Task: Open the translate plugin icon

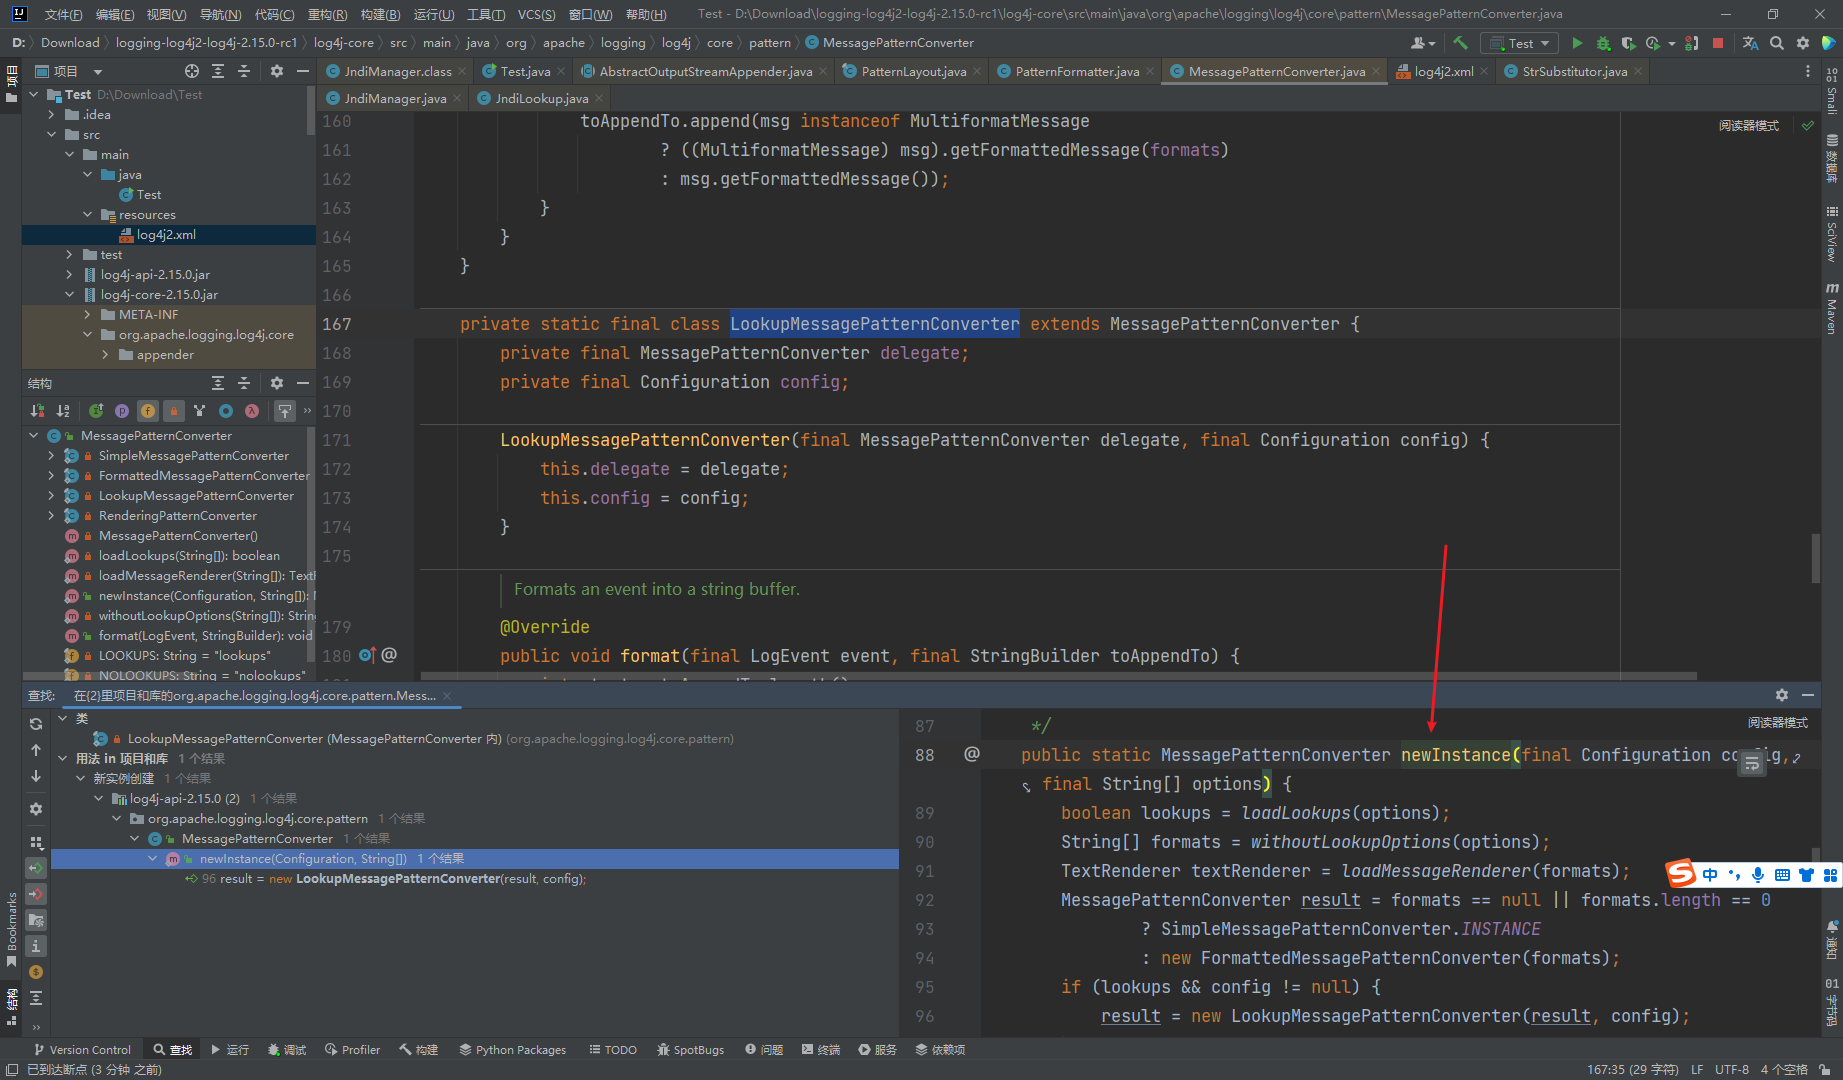Action: pos(1750,43)
